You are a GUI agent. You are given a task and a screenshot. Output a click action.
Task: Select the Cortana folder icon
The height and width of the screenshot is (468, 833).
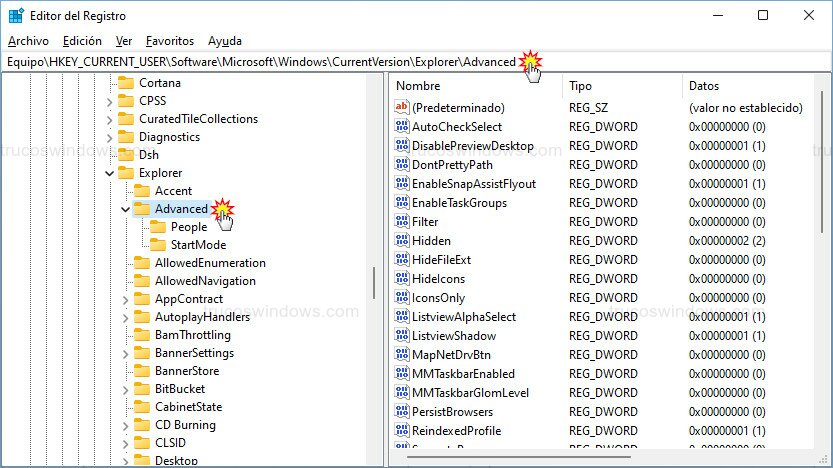coord(126,83)
